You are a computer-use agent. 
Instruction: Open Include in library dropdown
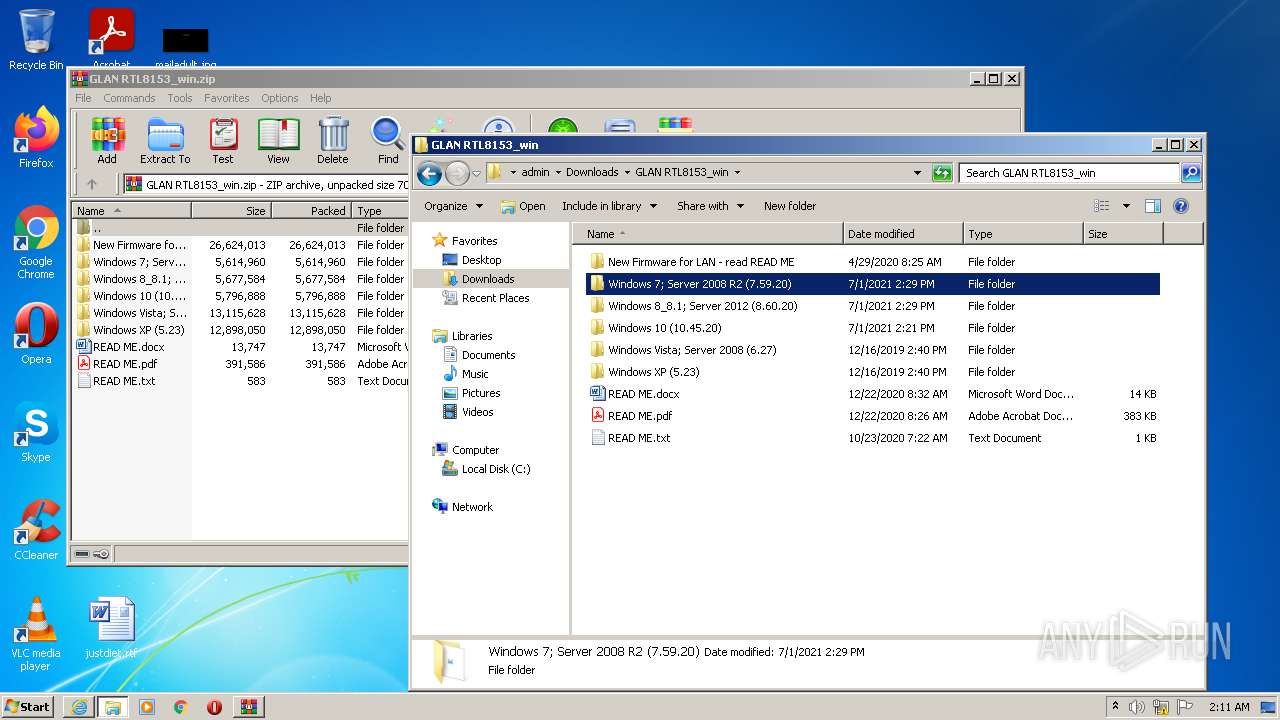tap(610, 206)
